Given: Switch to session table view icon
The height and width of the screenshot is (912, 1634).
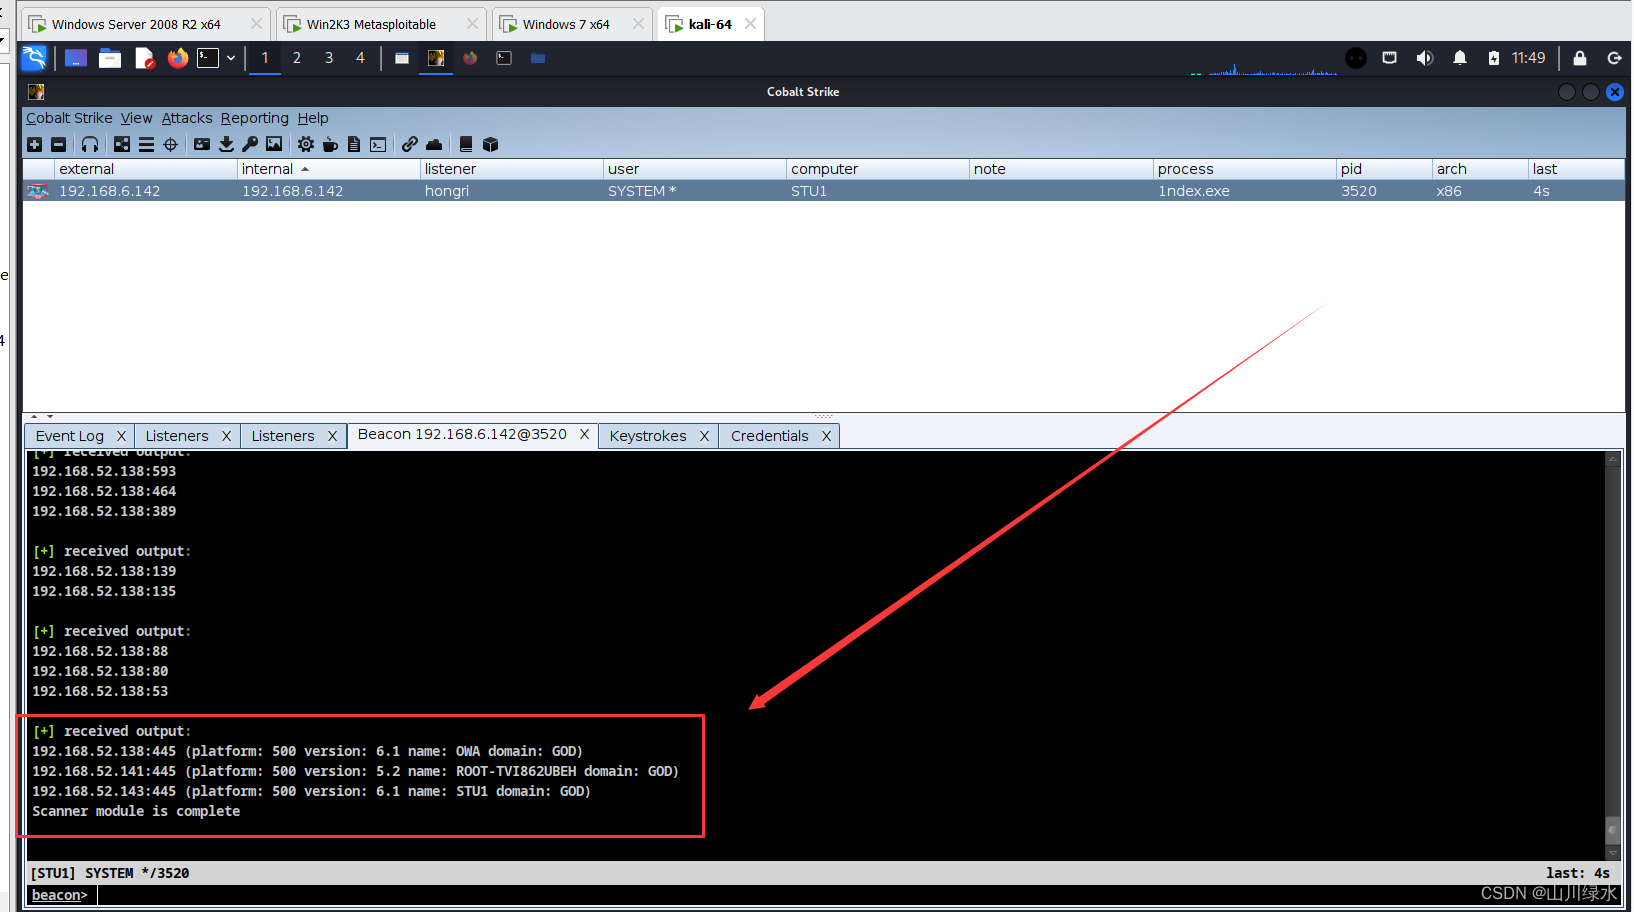Looking at the screenshot, I should pos(146,145).
